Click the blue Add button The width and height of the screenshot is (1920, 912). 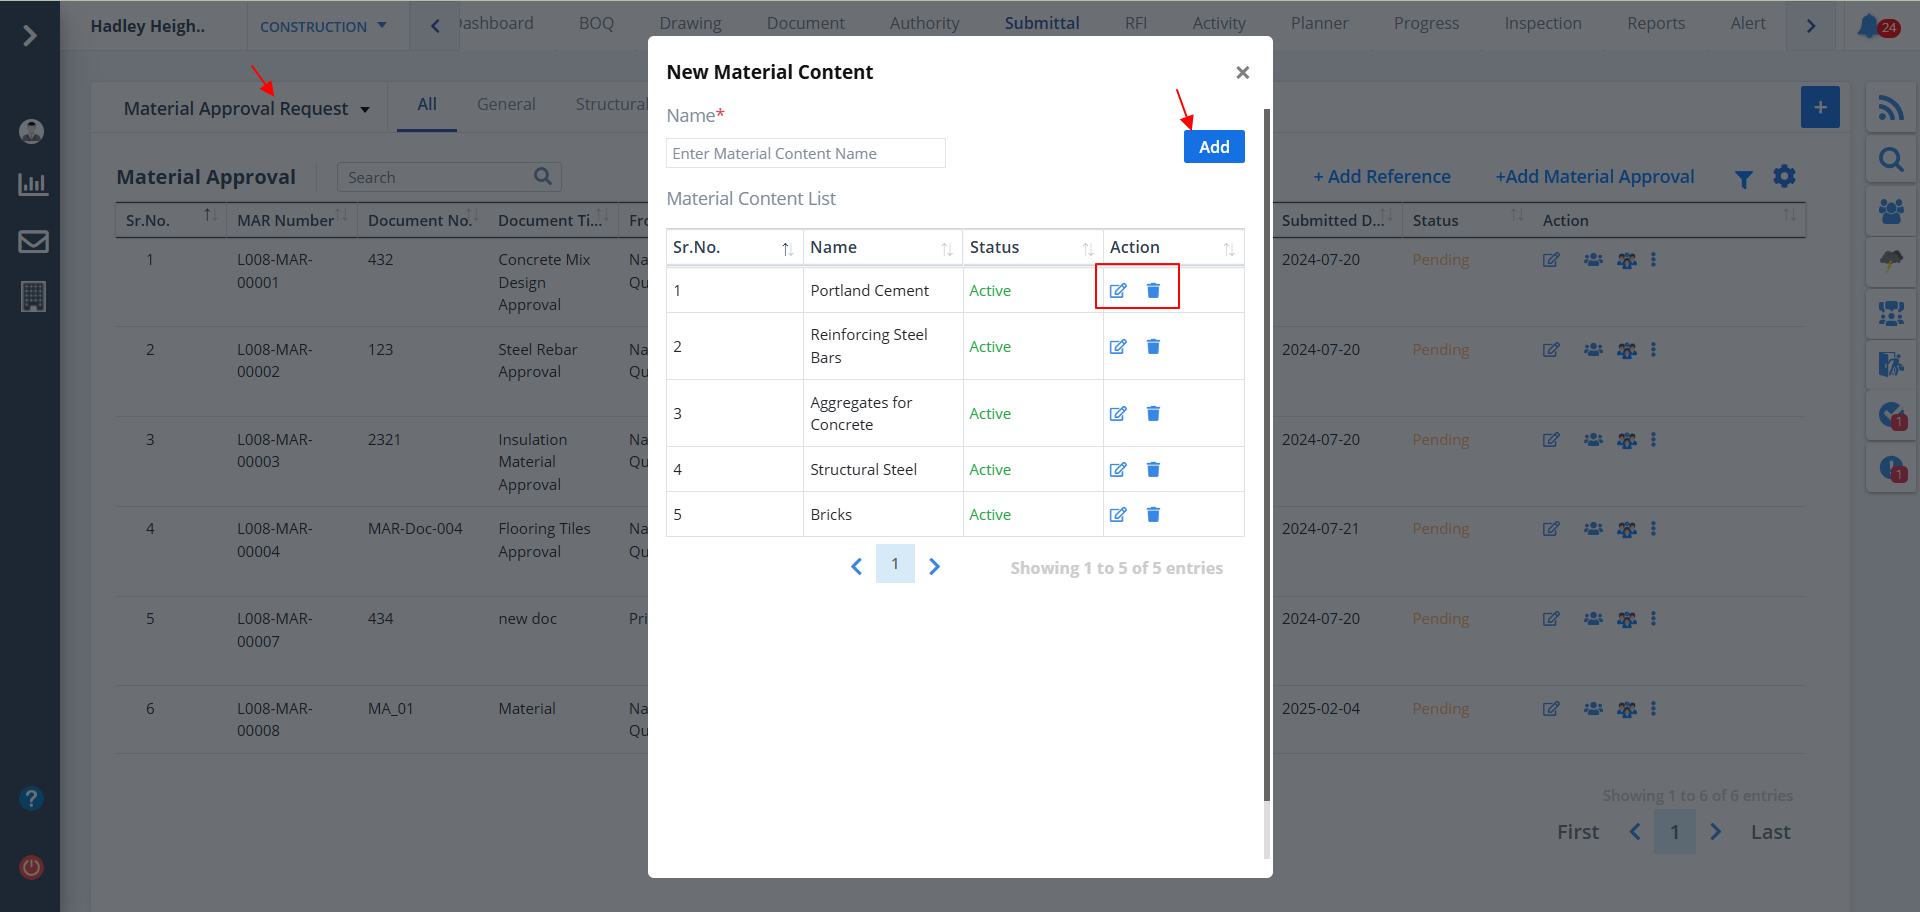tap(1213, 147)
